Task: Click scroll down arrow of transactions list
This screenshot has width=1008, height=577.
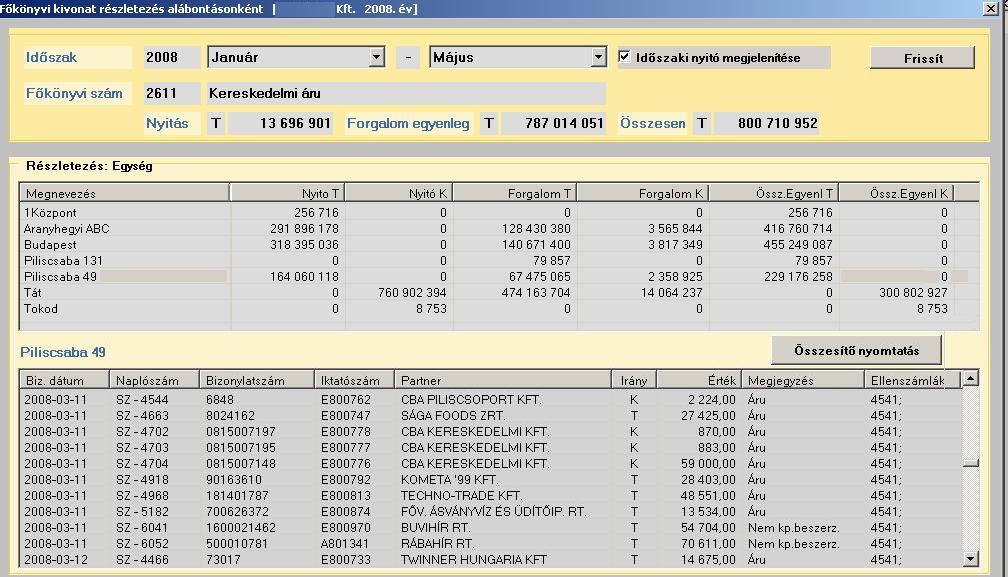Action: tap(971, 559)
